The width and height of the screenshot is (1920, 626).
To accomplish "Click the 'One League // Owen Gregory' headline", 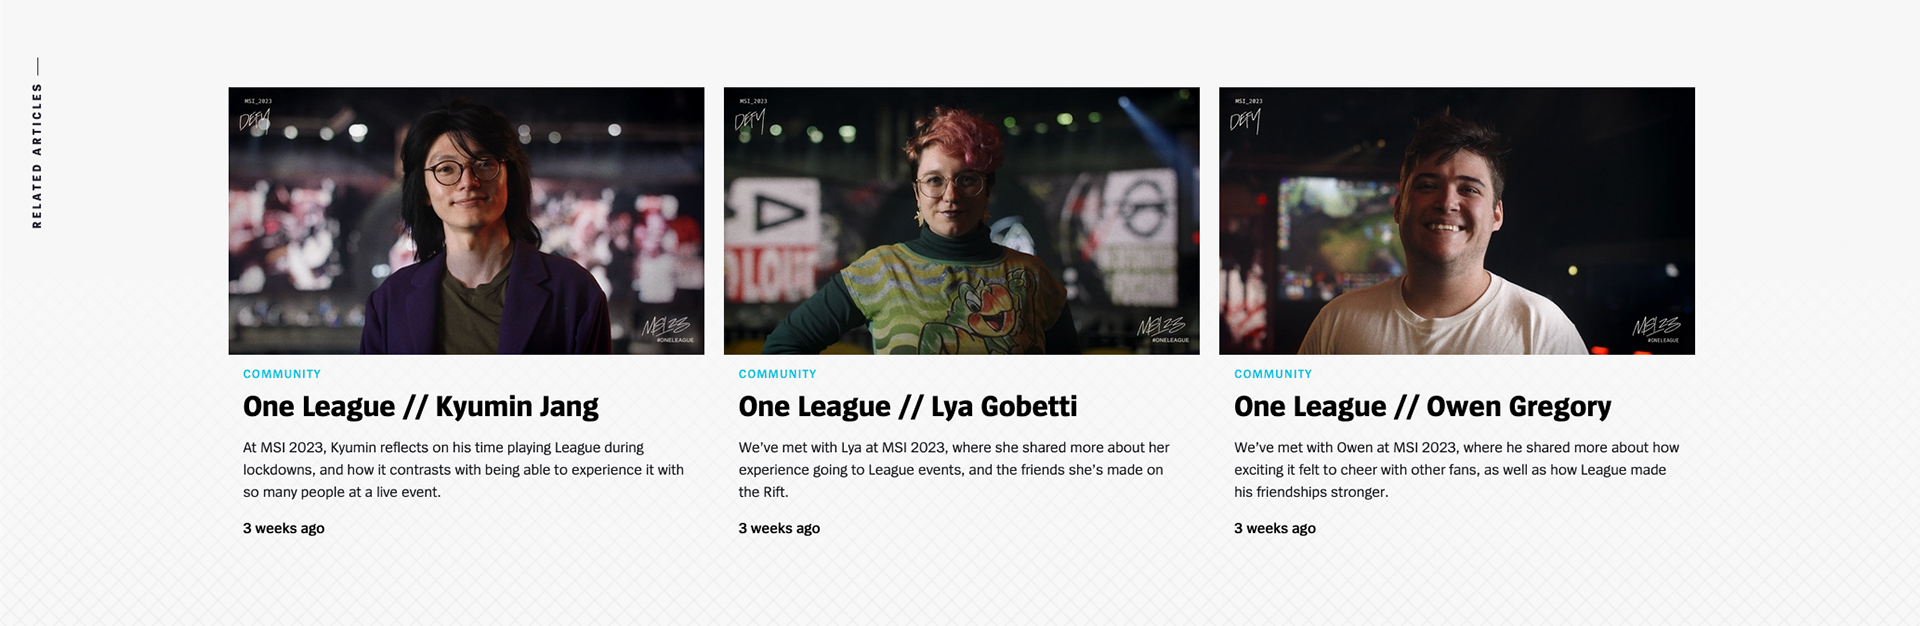I will click(1422, 407).
